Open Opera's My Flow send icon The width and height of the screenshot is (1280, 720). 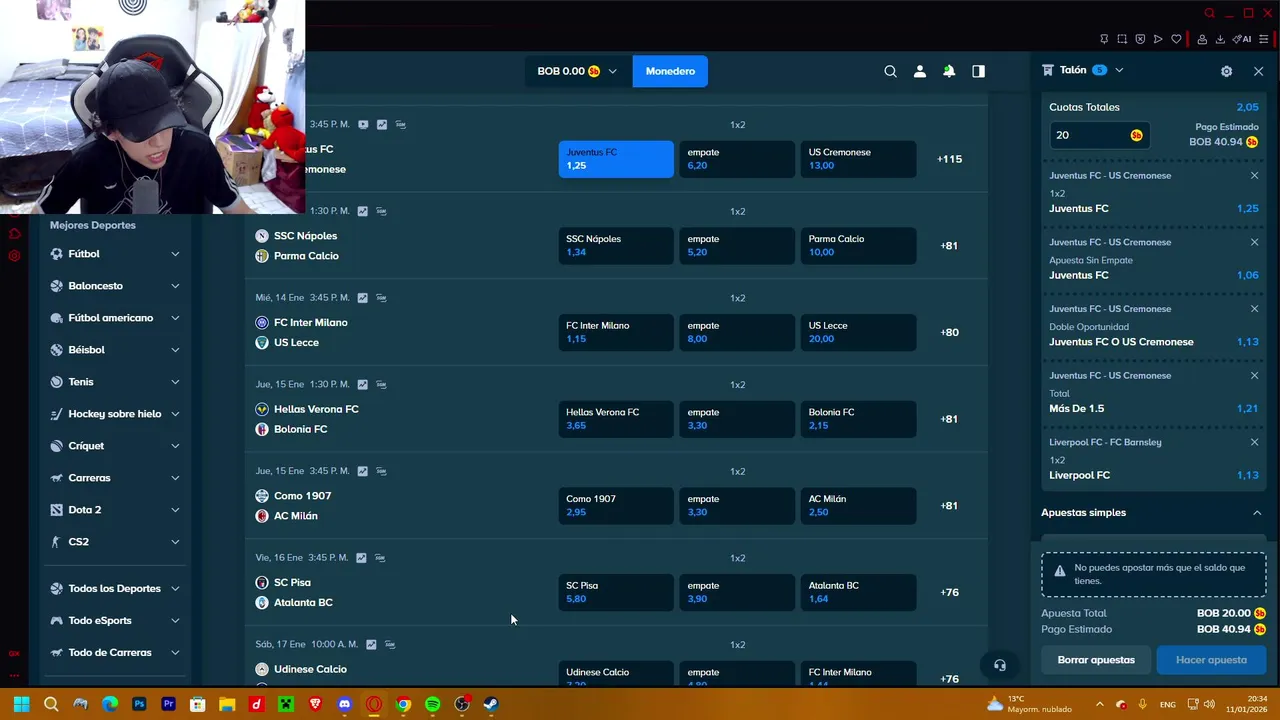coord(1158,39)
